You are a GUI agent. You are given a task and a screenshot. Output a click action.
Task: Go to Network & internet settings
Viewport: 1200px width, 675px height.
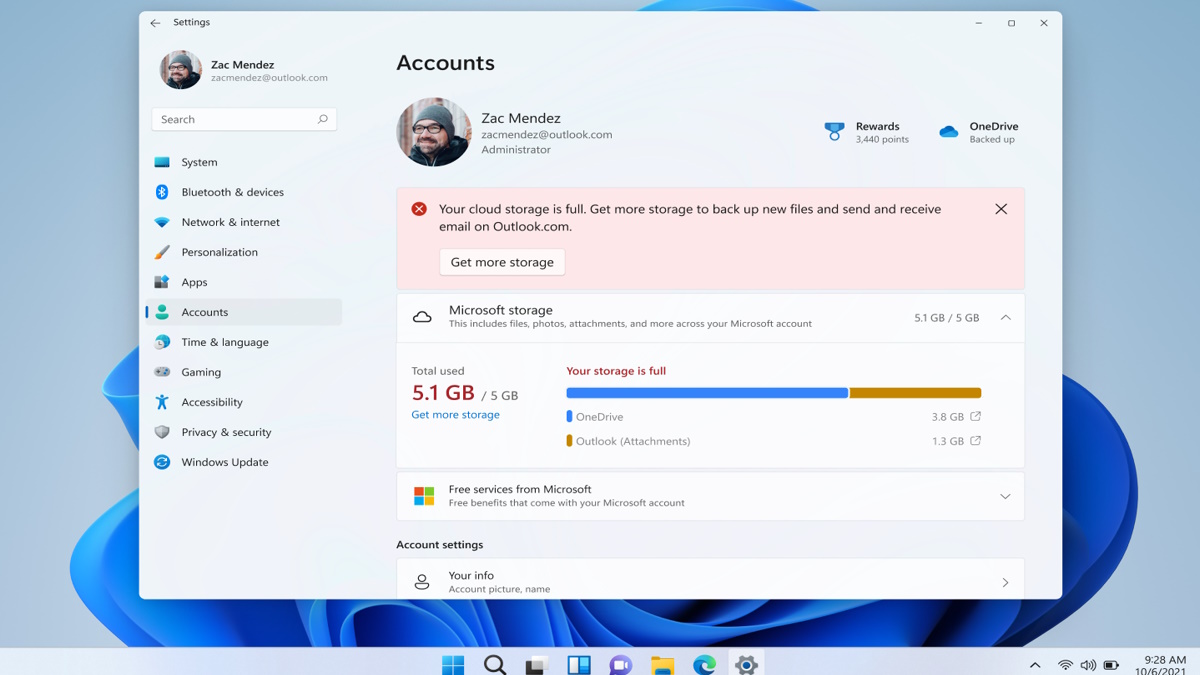pos(244,222)
